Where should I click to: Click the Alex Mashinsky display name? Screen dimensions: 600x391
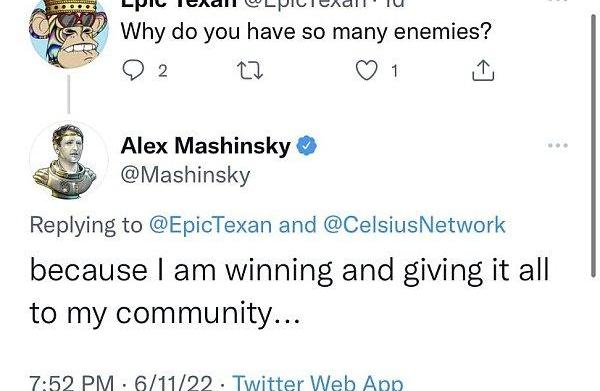[x=206, y=146]
